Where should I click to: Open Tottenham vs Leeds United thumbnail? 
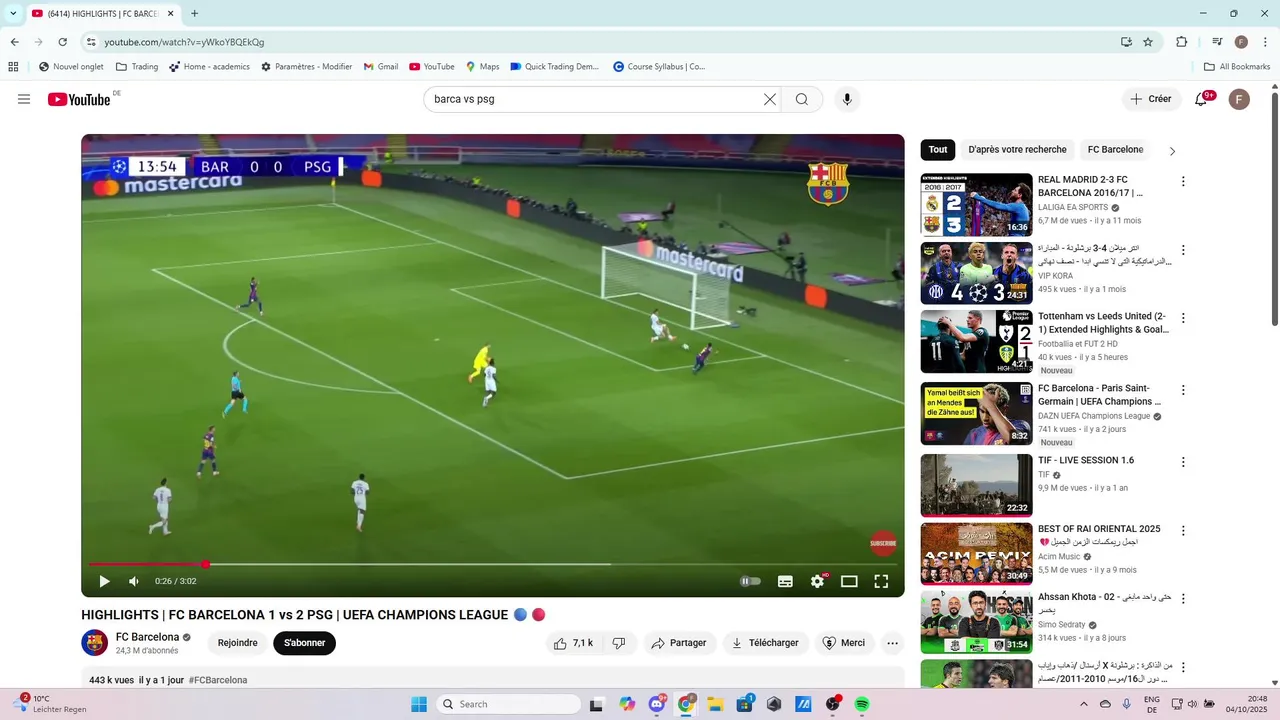tap(976, 341)
